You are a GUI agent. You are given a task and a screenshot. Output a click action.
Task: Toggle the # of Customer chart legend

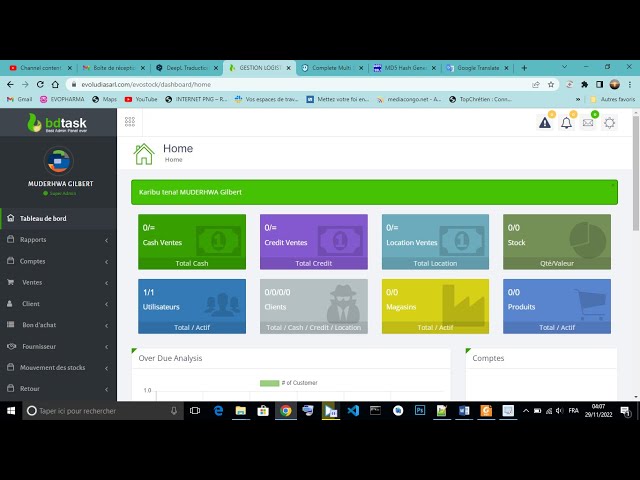tap(289, 383)
